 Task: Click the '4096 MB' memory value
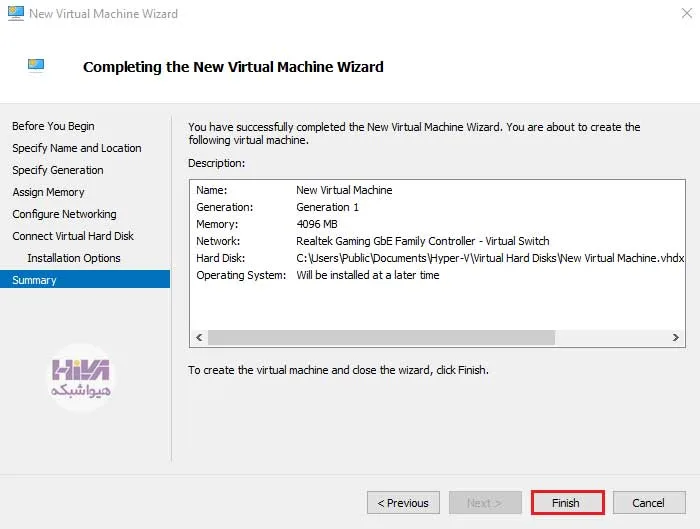317,224
